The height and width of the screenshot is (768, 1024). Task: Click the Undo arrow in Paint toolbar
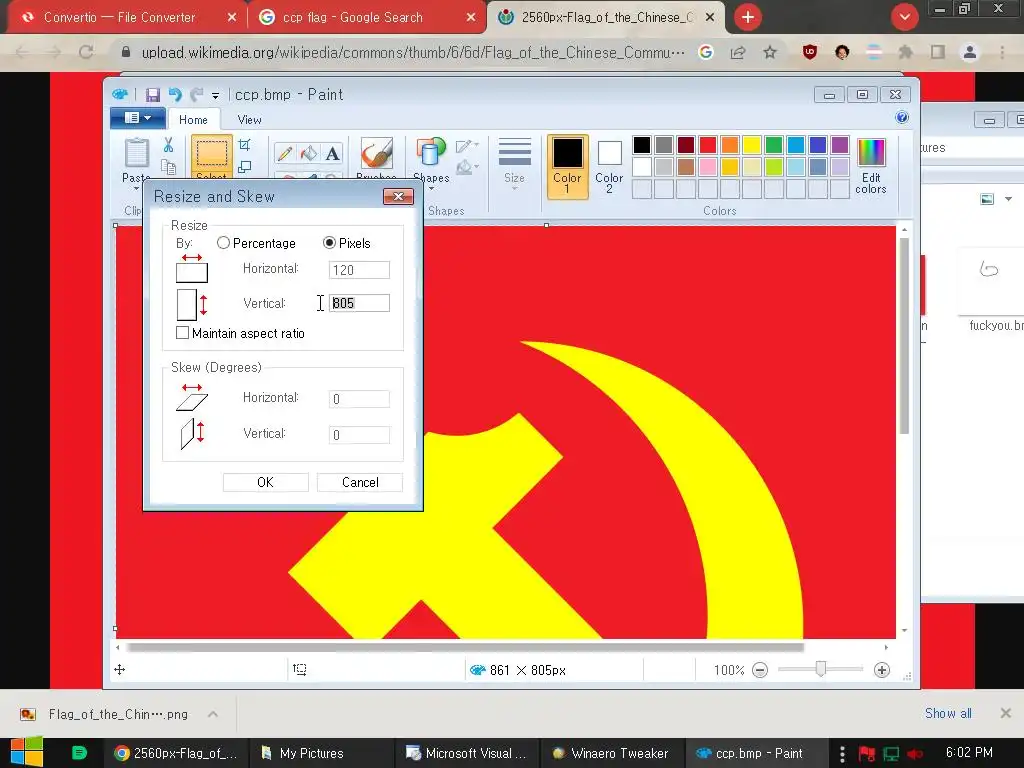175,95
